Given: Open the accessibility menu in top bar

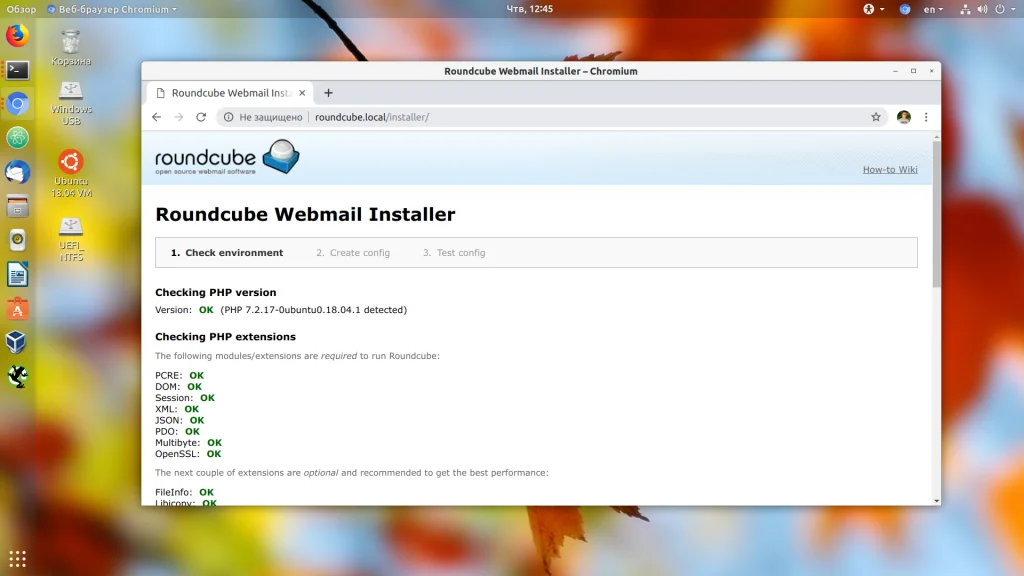Looking at the screenshot, I should (874, 9).
